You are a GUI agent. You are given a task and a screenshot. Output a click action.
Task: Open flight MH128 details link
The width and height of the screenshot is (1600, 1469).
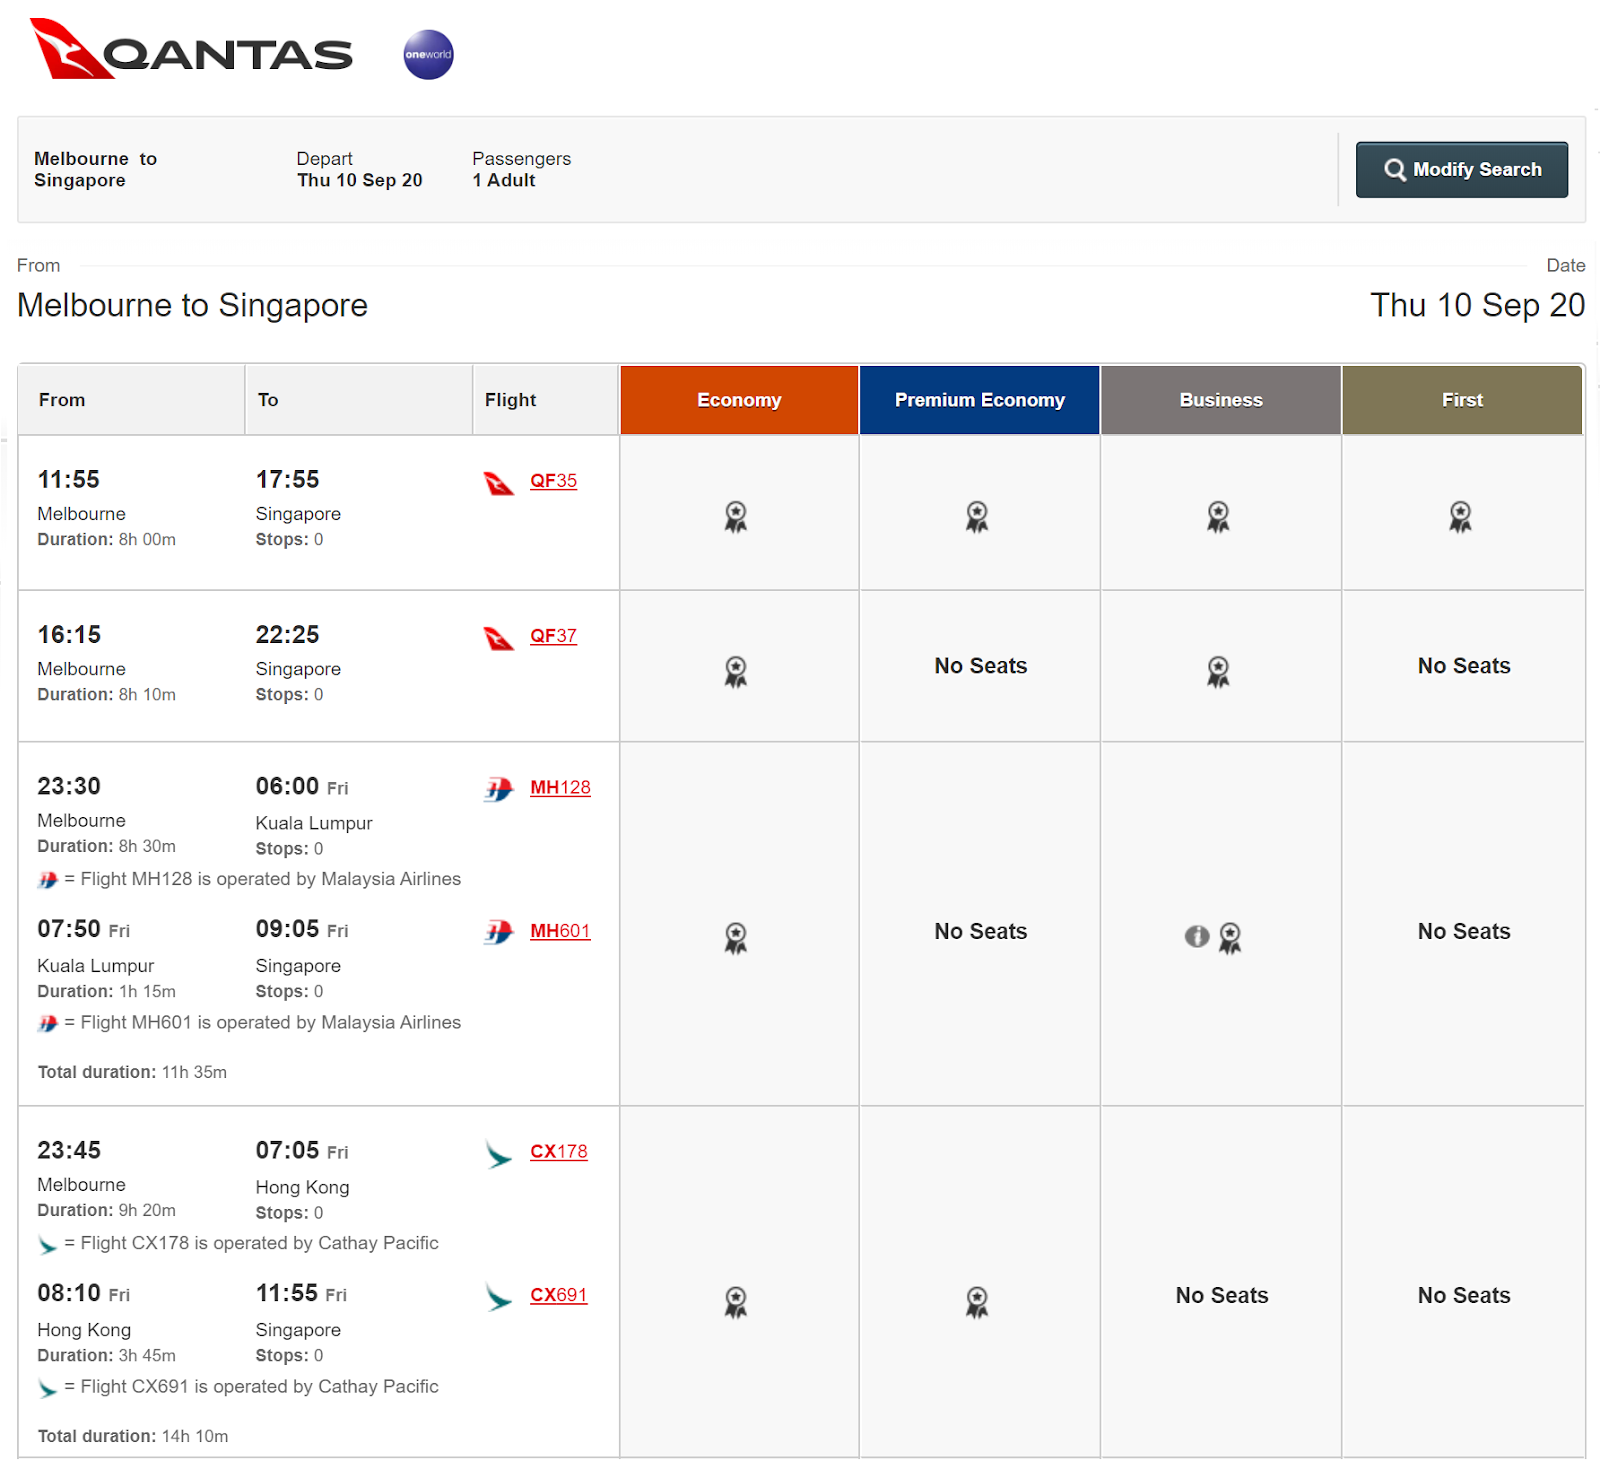click(x=560, y=787)
